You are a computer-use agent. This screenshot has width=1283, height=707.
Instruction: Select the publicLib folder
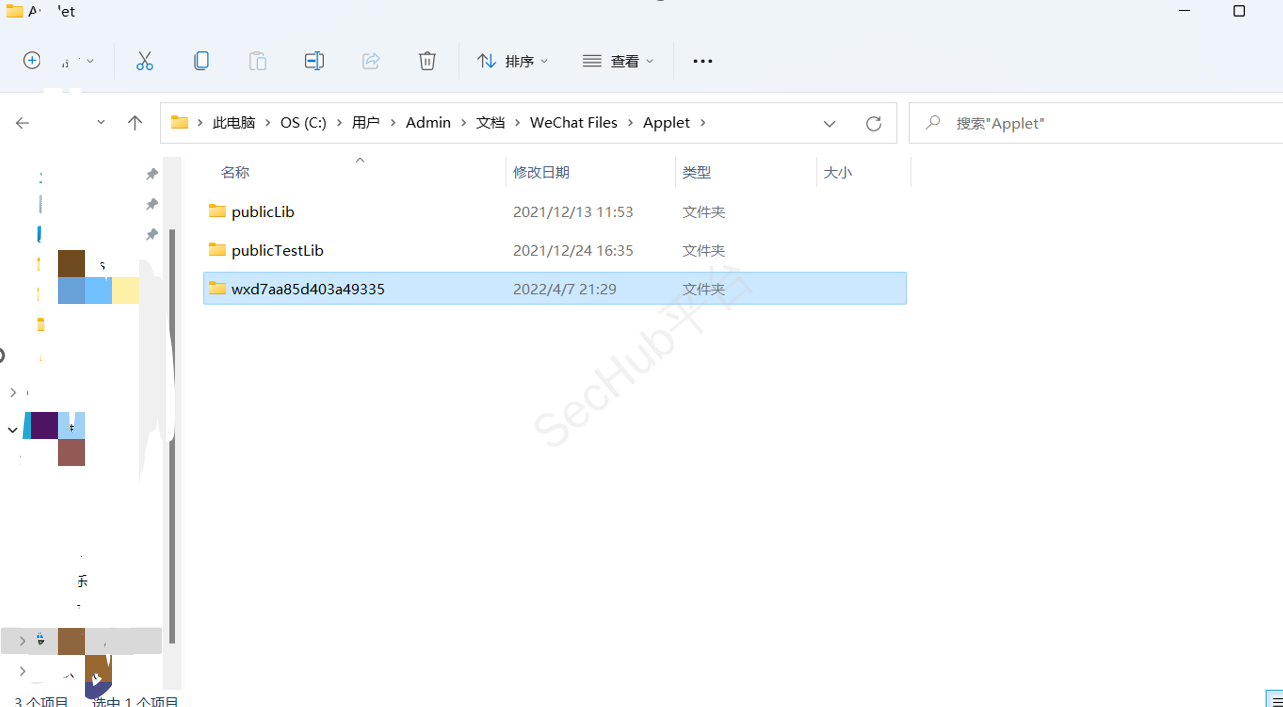coord(262,212)
